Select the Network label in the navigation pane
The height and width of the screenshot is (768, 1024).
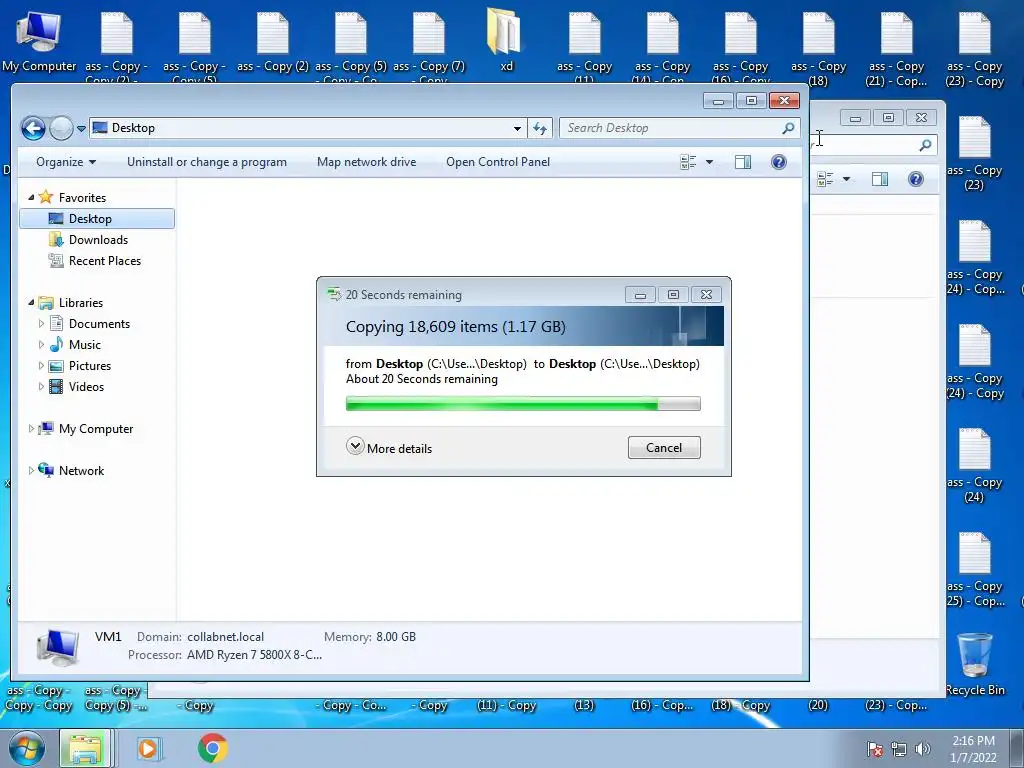[x=82, y=470]
